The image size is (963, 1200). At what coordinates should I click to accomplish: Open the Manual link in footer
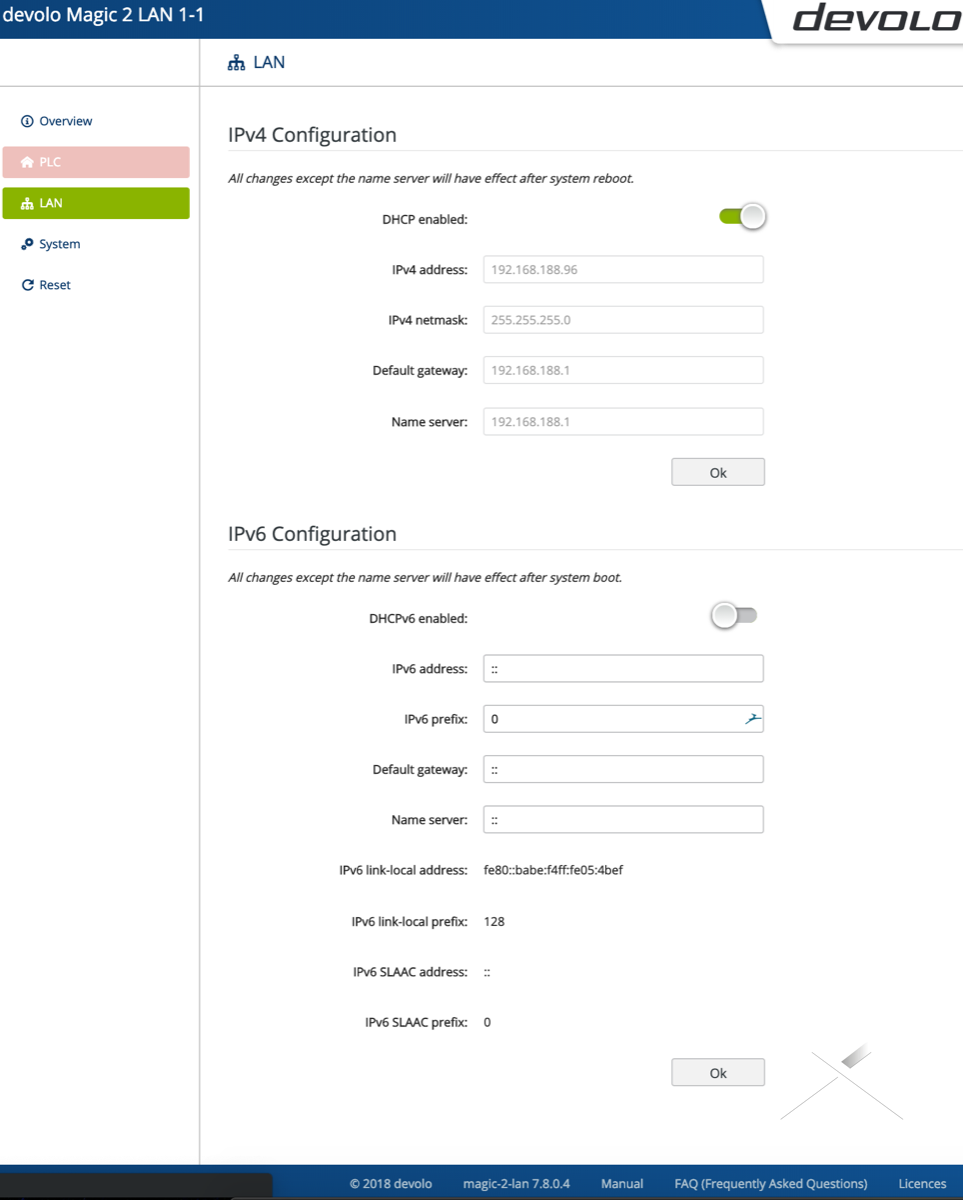coord(622,1183)
